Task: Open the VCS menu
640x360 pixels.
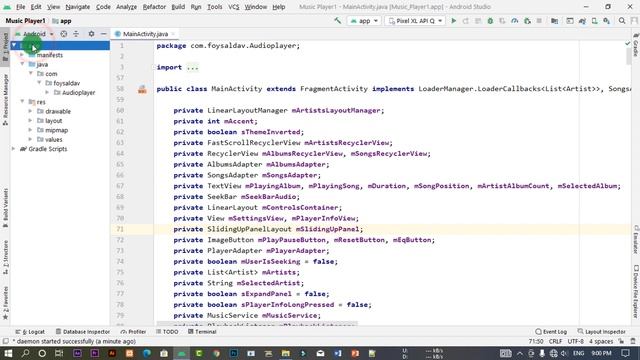Action: click(233, 7)
